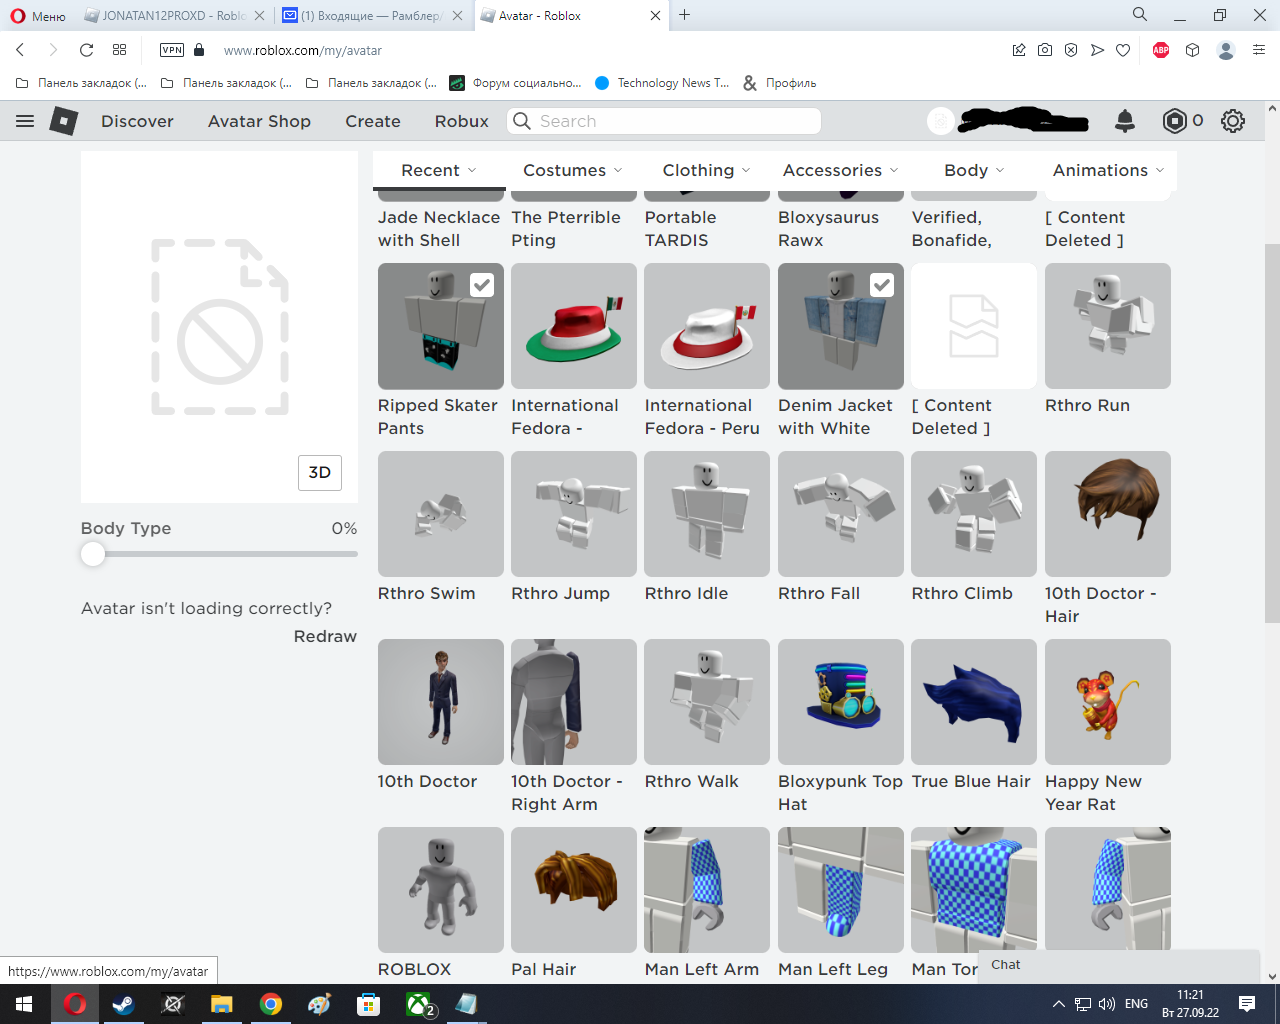Expand the Animations dropdown

1108,170
